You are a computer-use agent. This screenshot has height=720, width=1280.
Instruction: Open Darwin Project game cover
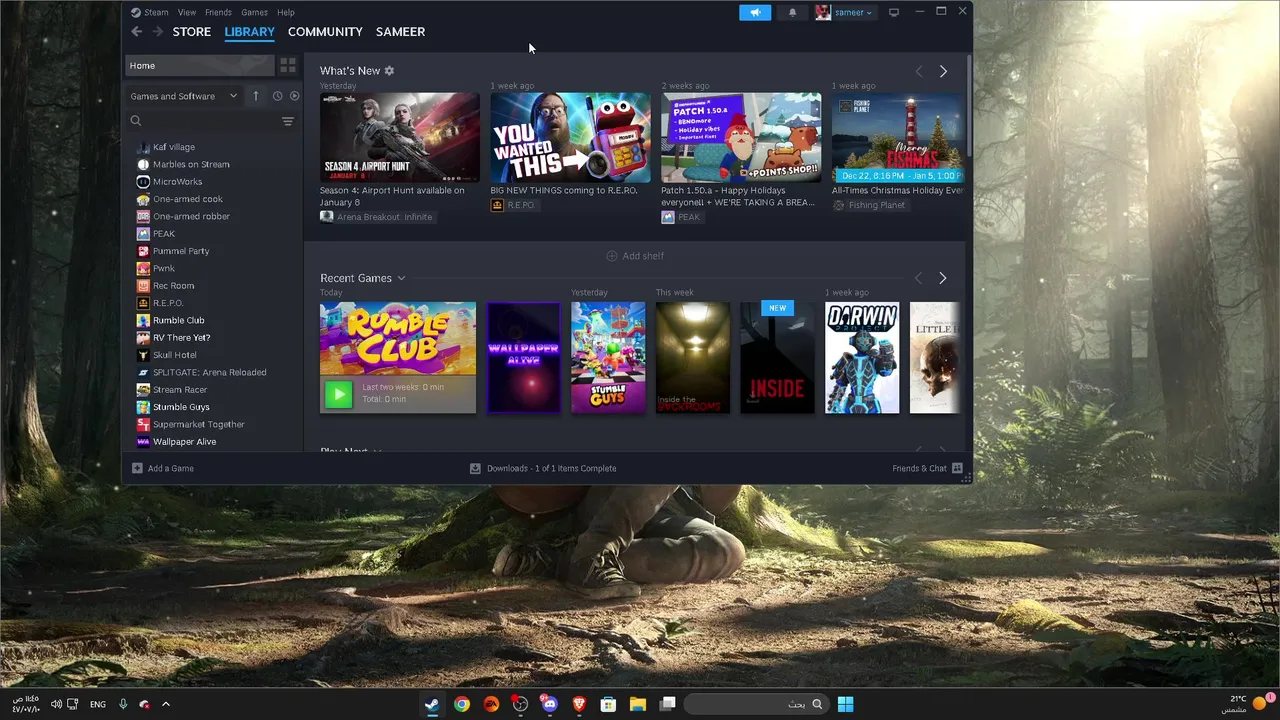point(862,357)
